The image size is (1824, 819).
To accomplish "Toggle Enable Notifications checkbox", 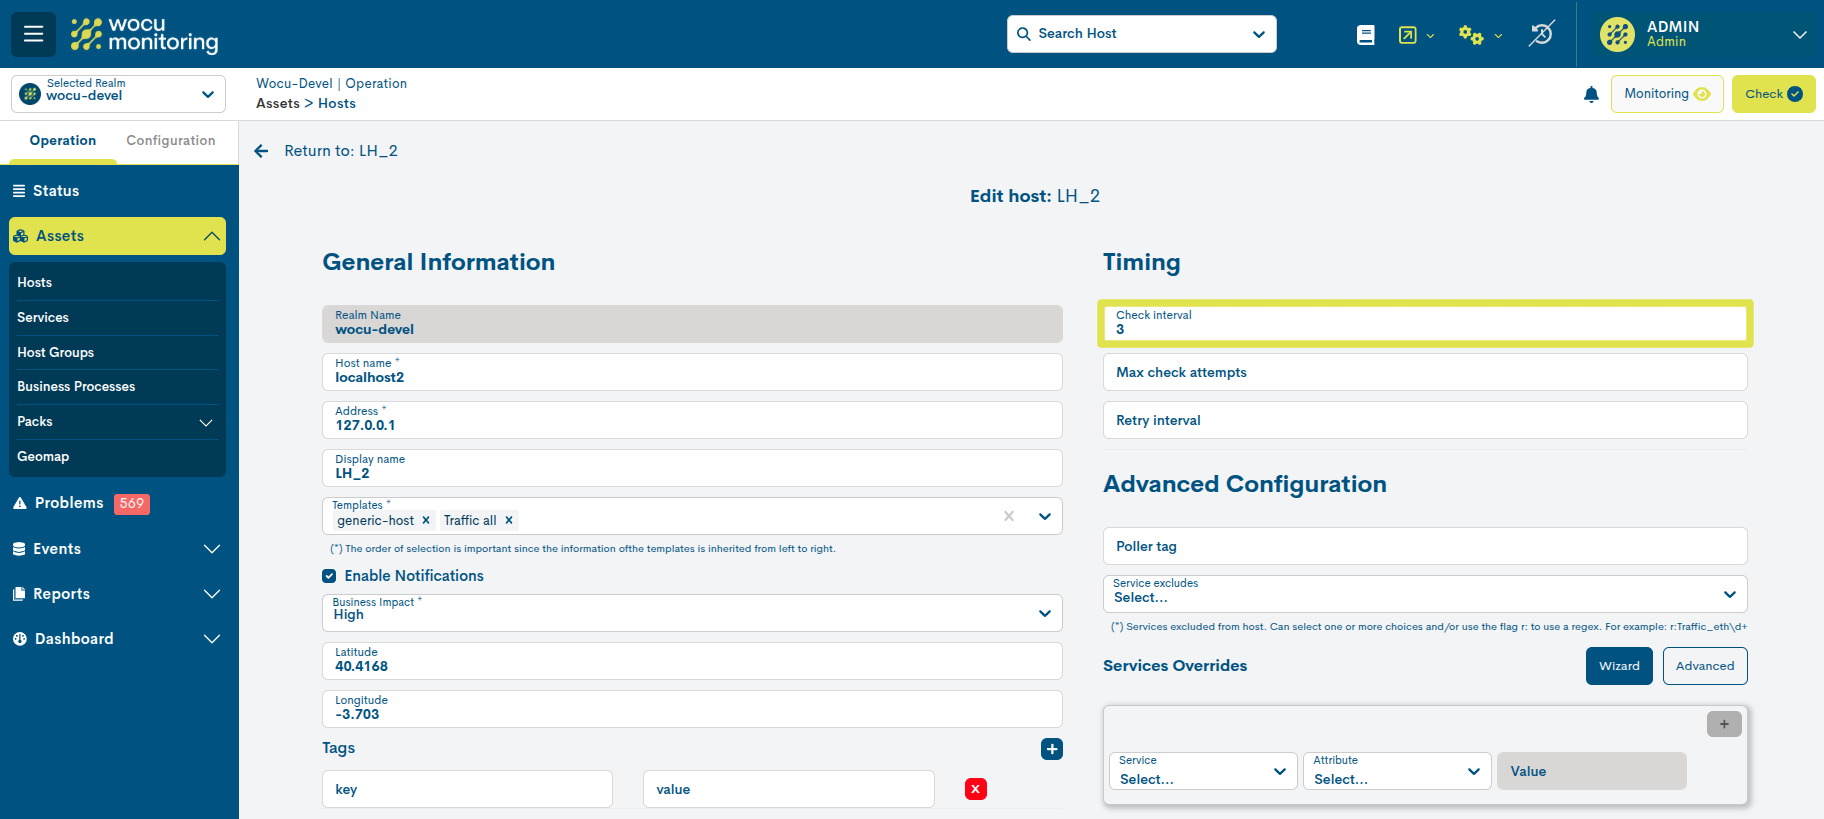I will pyautogui.click(x=329, y=576).
